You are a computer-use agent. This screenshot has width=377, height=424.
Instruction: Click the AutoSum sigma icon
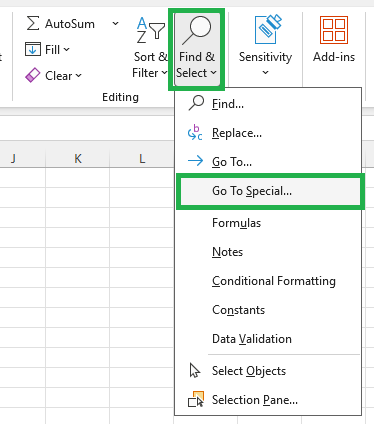(33, 24)
